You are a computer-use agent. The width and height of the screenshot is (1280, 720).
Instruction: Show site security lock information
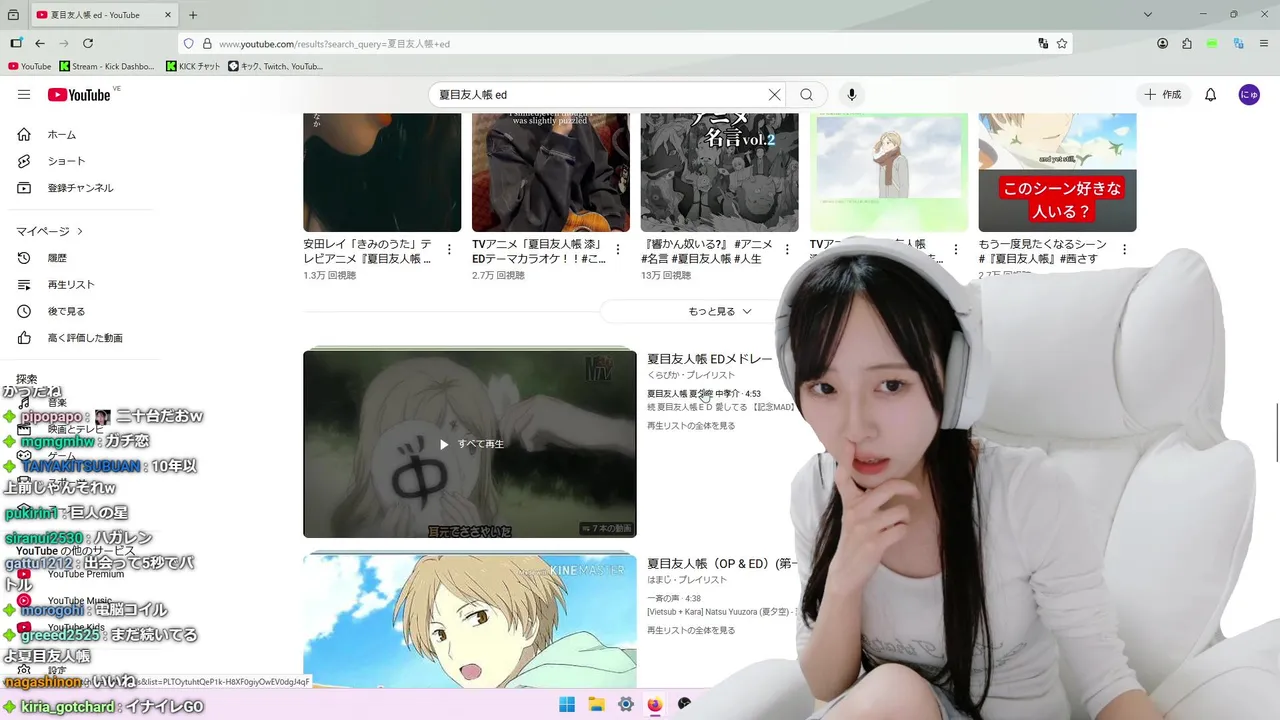click(x=207, y=44)
